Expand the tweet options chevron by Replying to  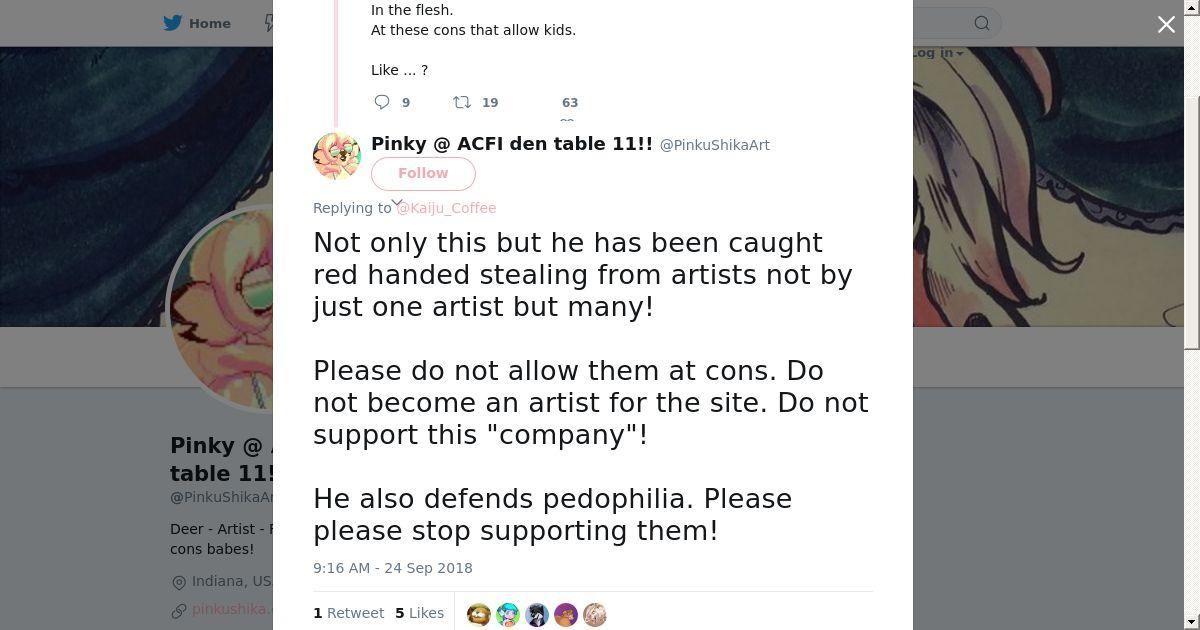pos(397,202)
